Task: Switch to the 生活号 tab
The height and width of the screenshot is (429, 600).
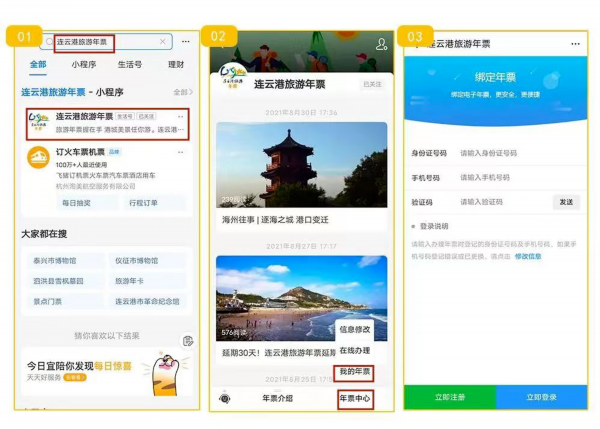Action: (x=130, y=64)
